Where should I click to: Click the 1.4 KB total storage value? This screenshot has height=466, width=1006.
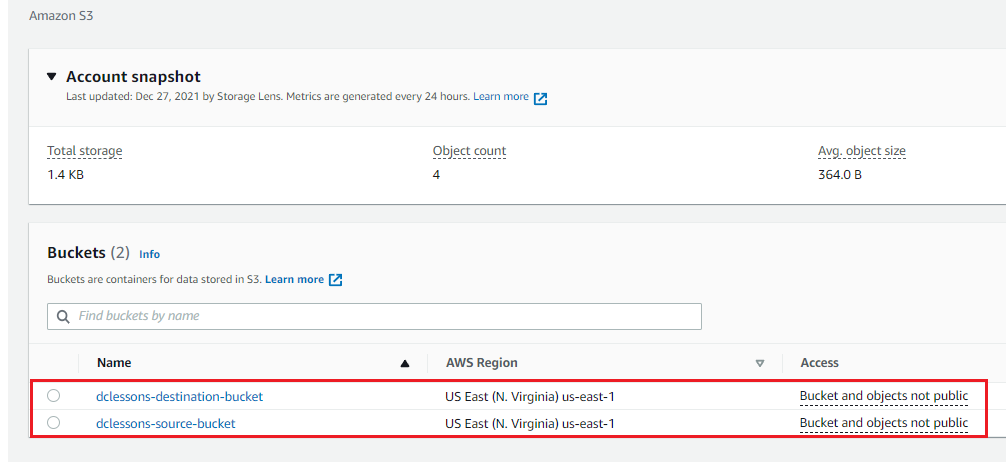(65, 175)
